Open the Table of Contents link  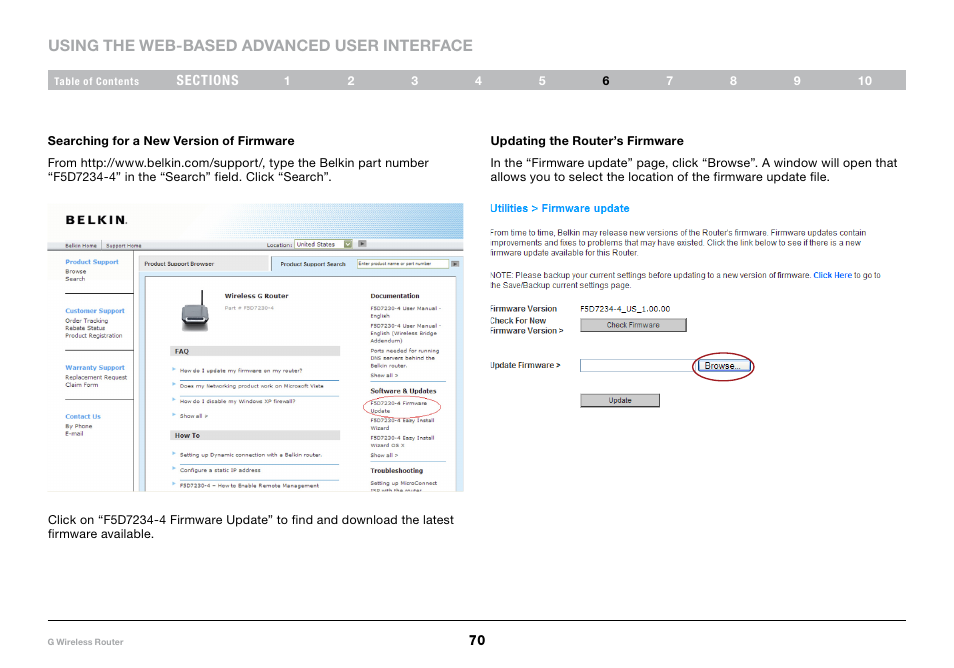[x=96, y=81]
